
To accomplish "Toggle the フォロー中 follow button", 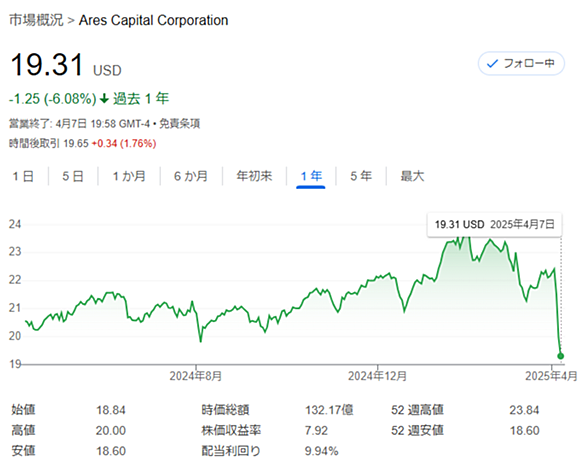I will point(521,64).
